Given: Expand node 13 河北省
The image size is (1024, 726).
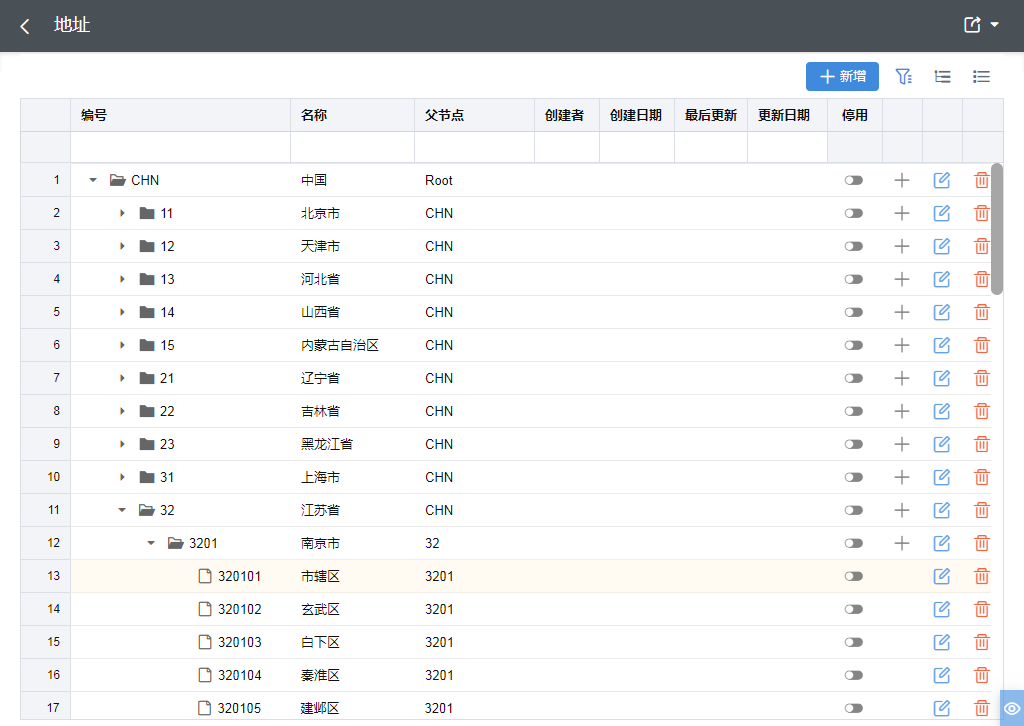Looking at the screenshot, I should [x=122, y=279].
